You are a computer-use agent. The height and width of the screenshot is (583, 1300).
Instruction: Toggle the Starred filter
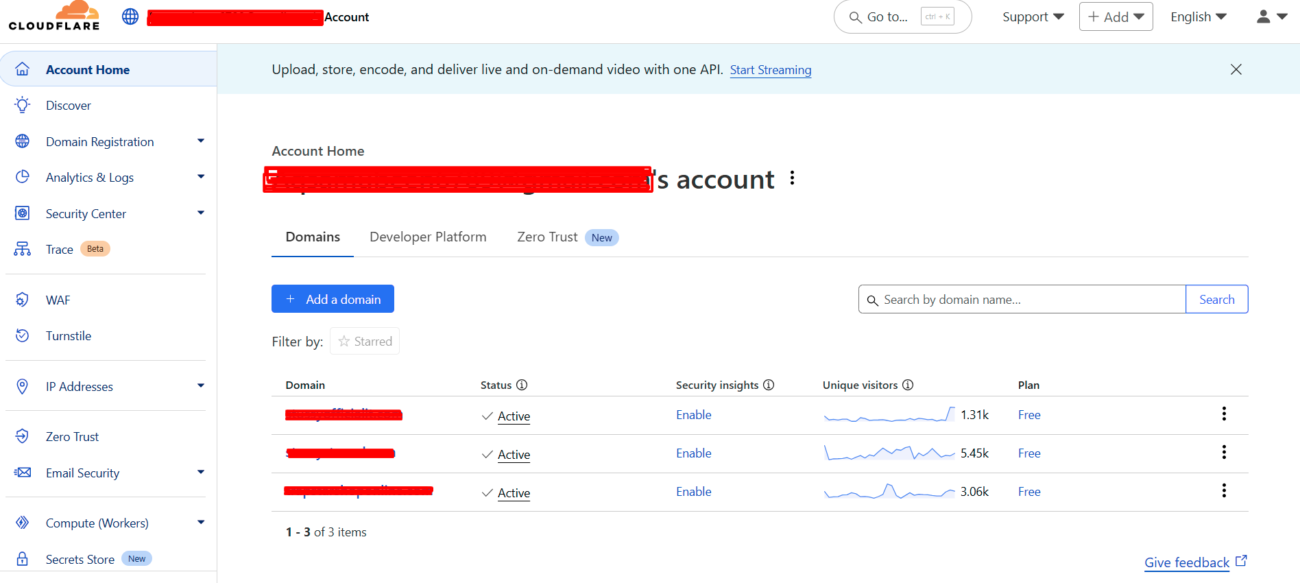[x=365, y=341]
